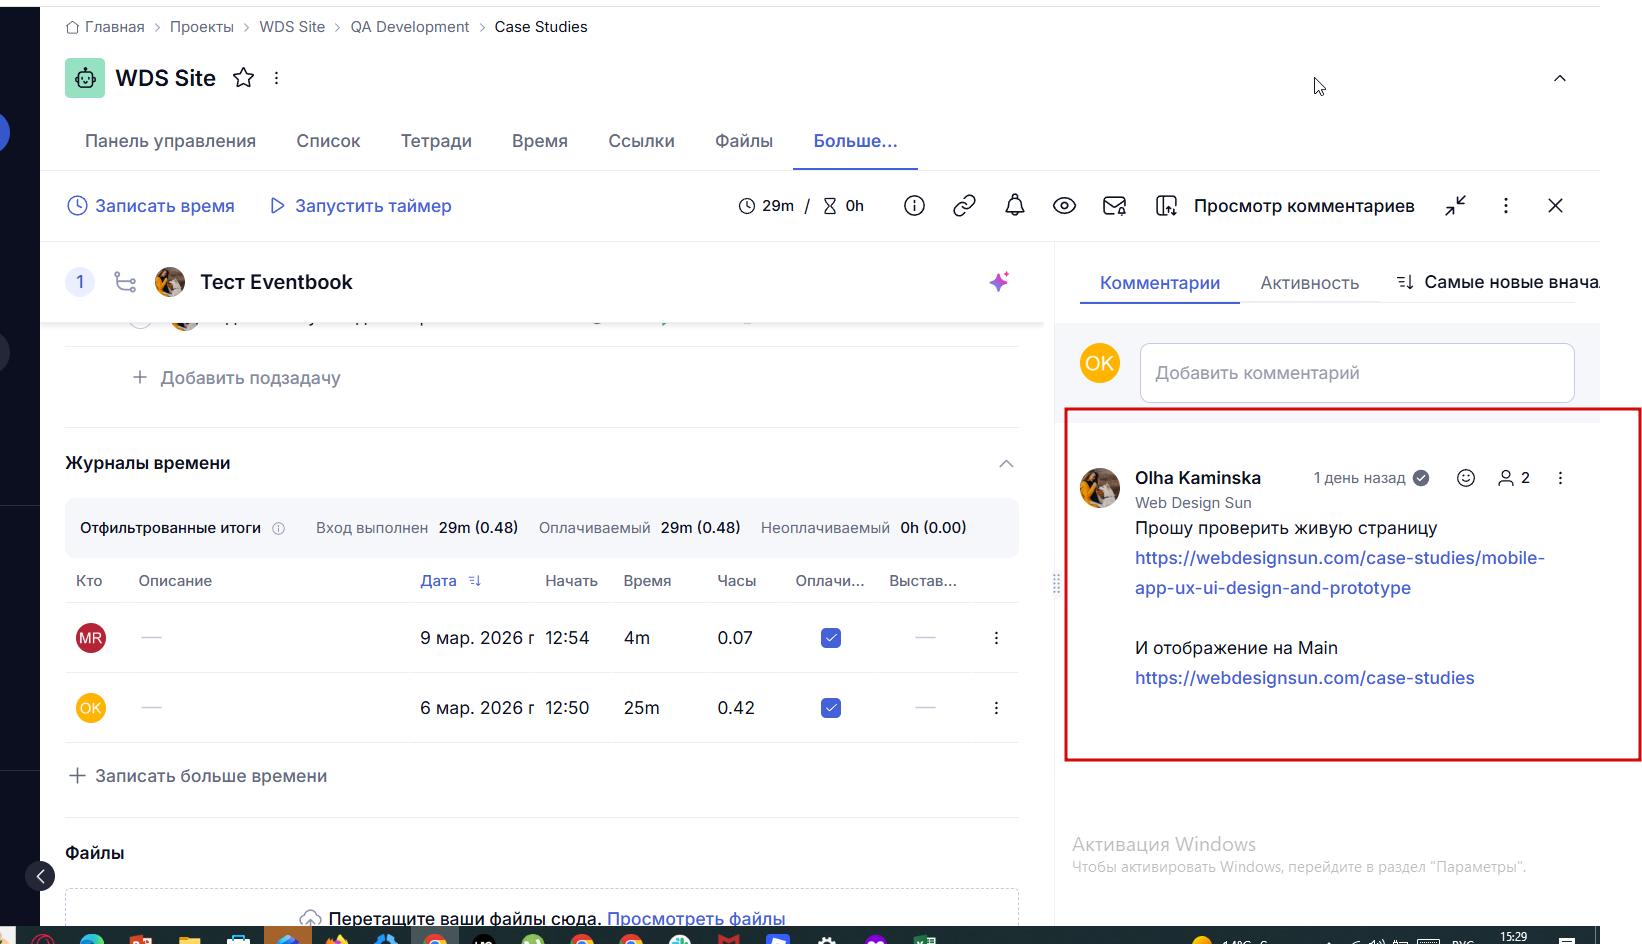This screenshot has width=1642, height=944.
Task: Click the task info icon
Action: coord(914,206)
